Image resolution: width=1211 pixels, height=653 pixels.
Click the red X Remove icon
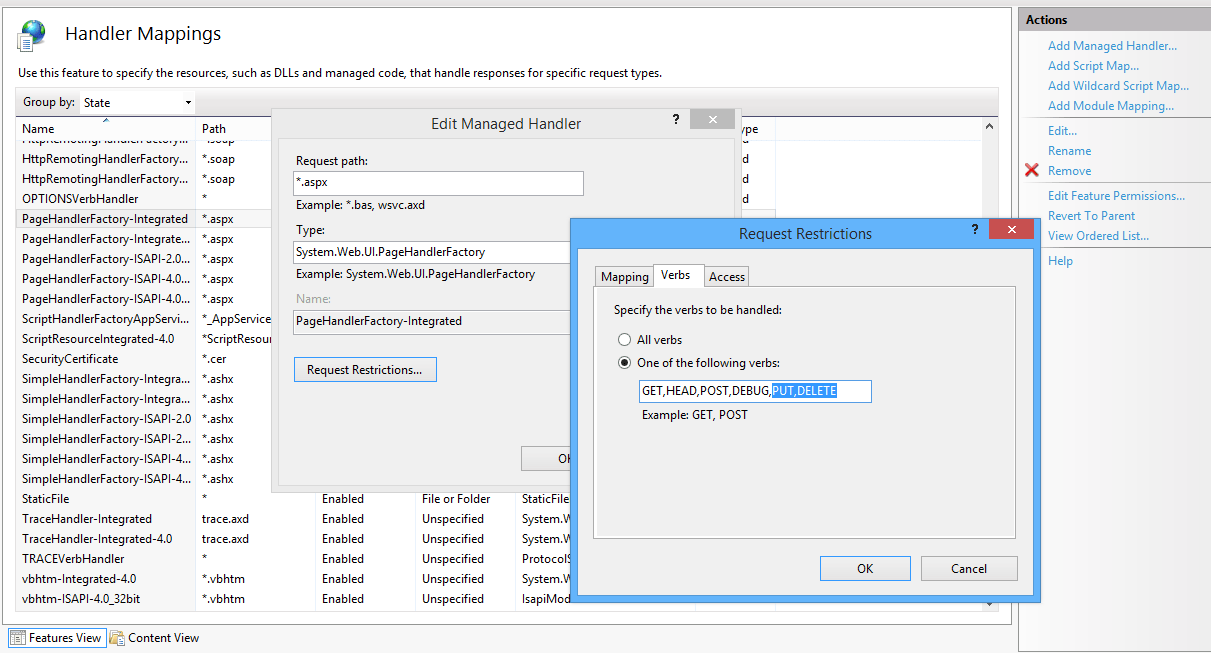coord(1032,171)
